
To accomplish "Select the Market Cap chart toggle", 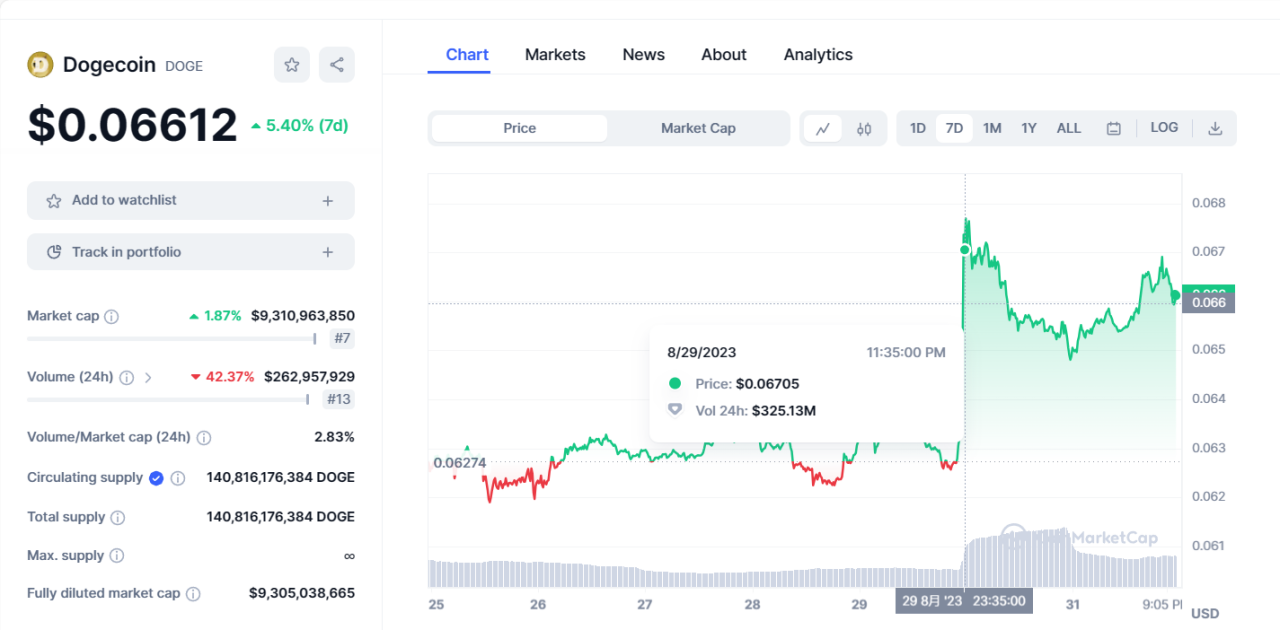I will tap(698, 129).
